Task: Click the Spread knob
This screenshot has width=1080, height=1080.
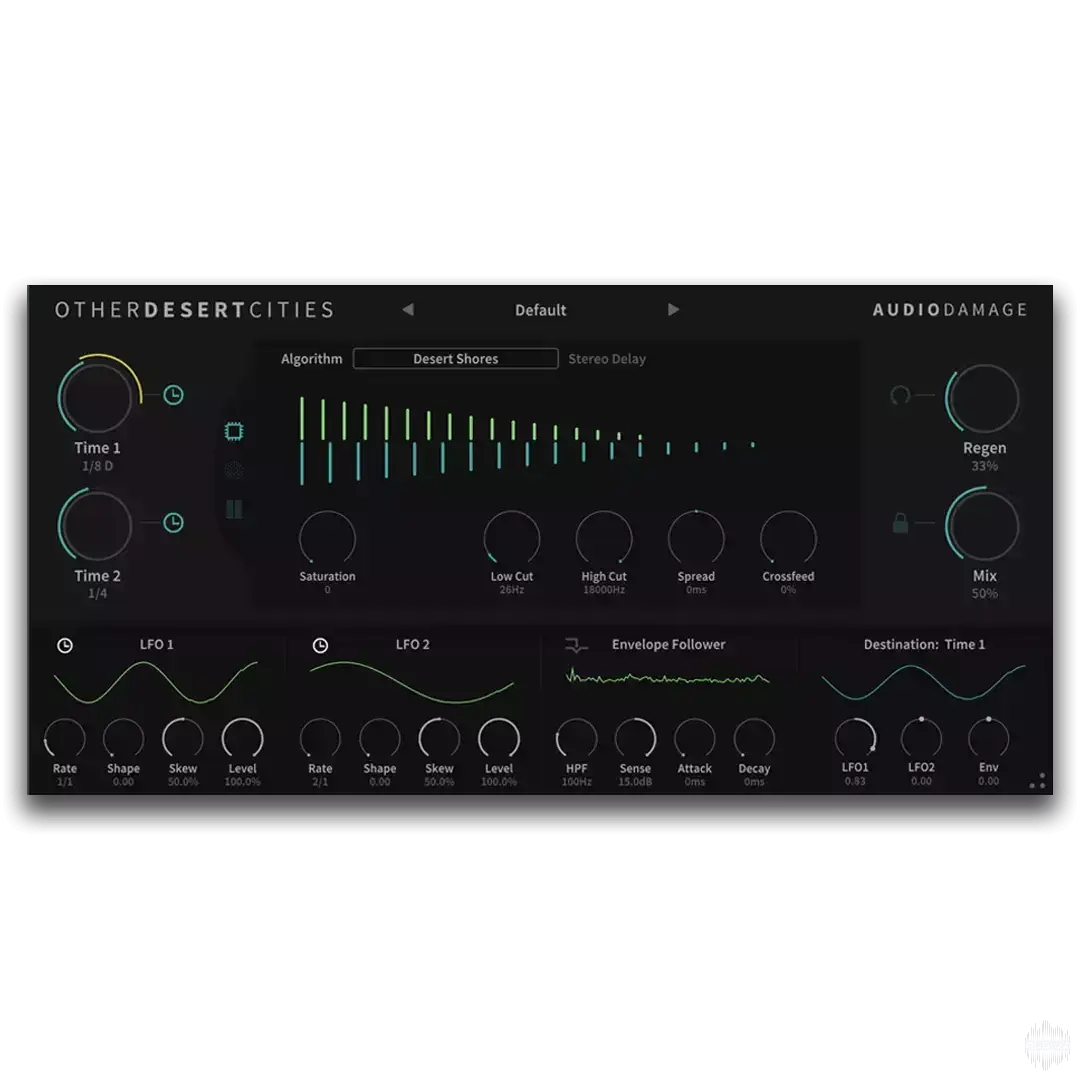Action: (x=696, y=539)
